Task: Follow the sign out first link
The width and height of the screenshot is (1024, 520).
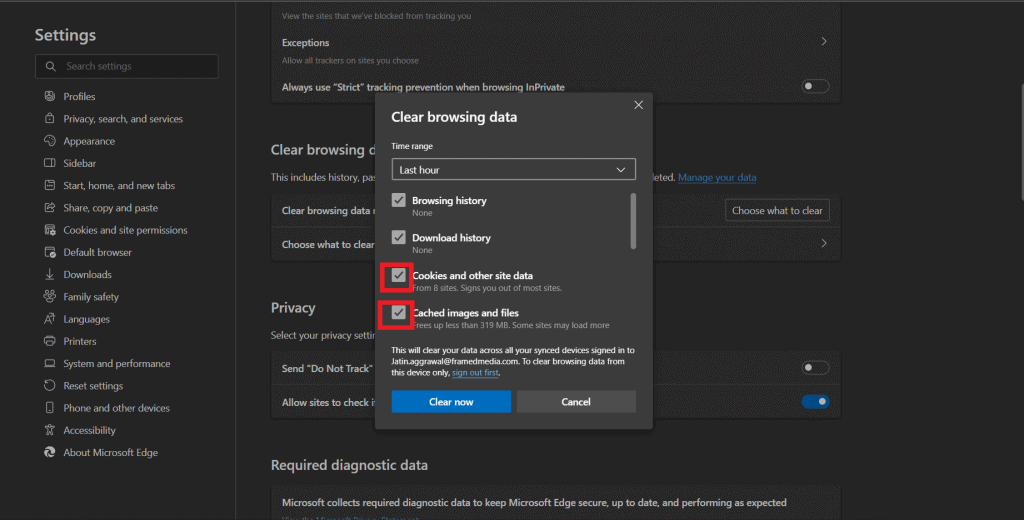Action: point(475,372)
